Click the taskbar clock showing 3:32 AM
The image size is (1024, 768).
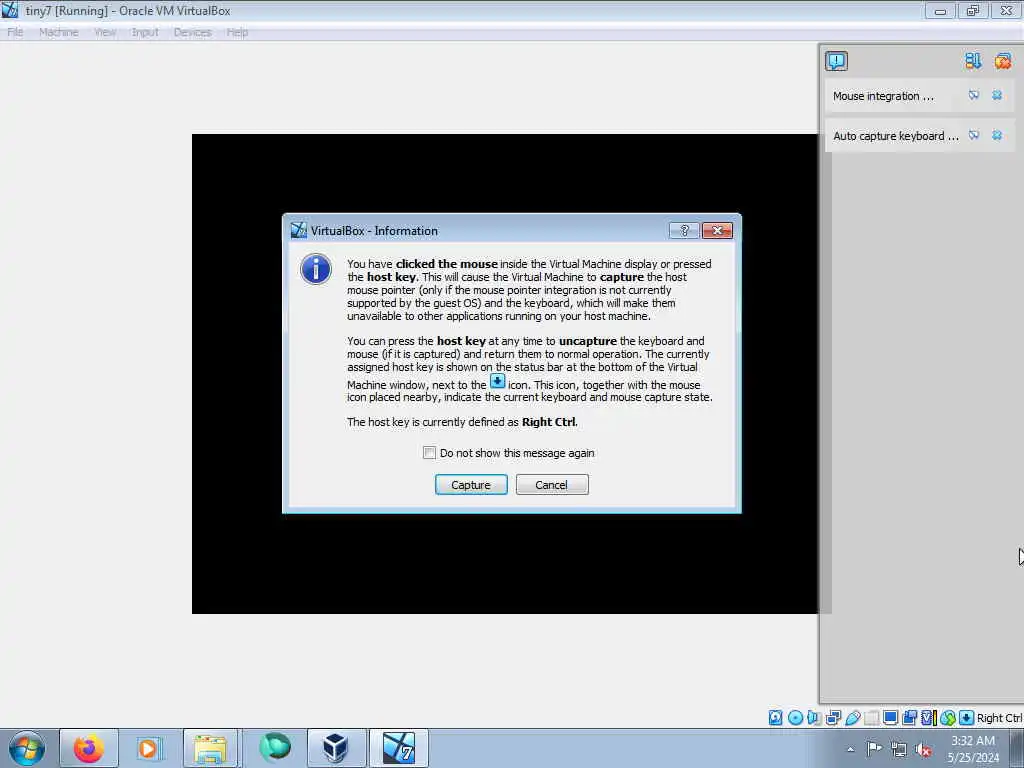(972, 749)
